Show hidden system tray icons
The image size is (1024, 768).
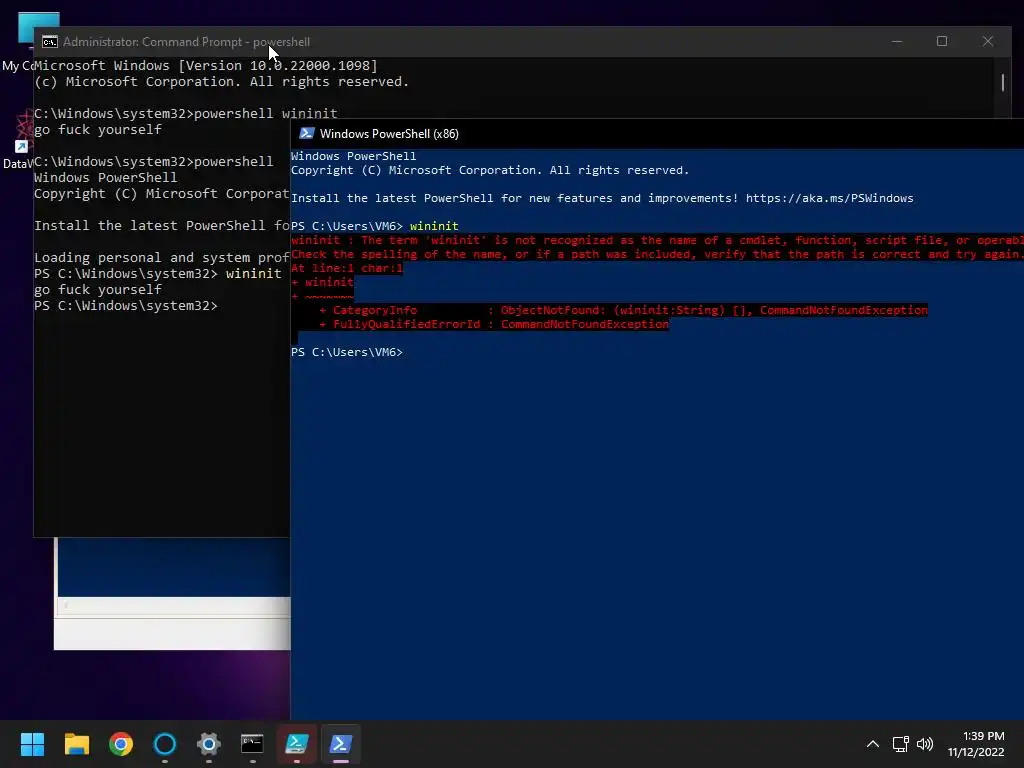click(872, 744)
